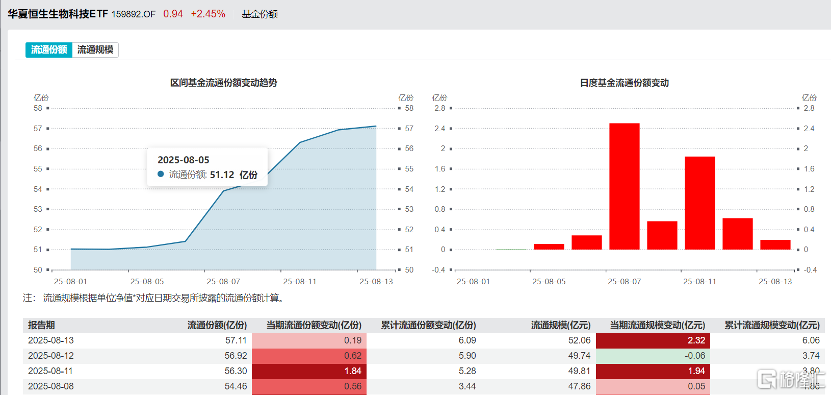This screenshot has height=396, width=832.
Task: Click the red bar for 25-08-12
Action: (x=738, y=234)
